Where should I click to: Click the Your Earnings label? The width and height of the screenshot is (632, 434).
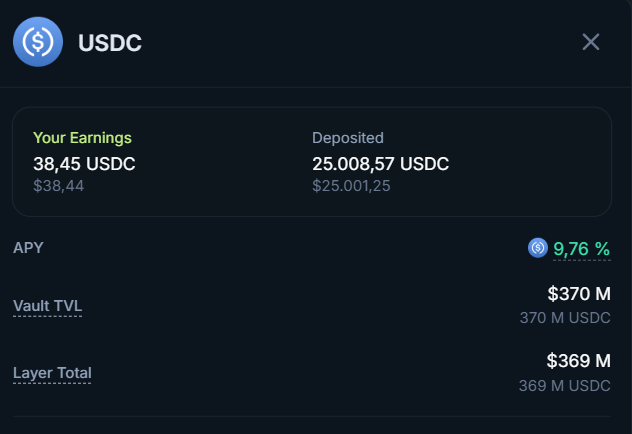click(82, 138)
